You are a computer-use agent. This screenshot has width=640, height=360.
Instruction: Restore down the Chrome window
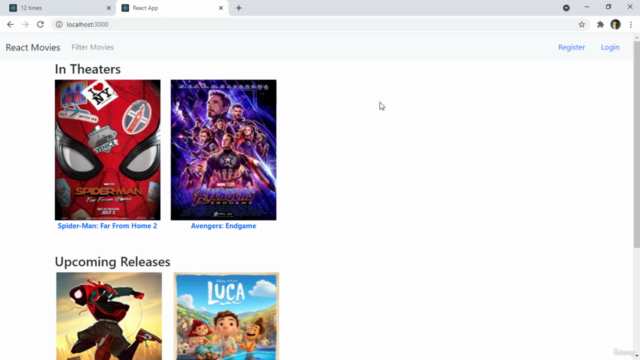point(608,7)
